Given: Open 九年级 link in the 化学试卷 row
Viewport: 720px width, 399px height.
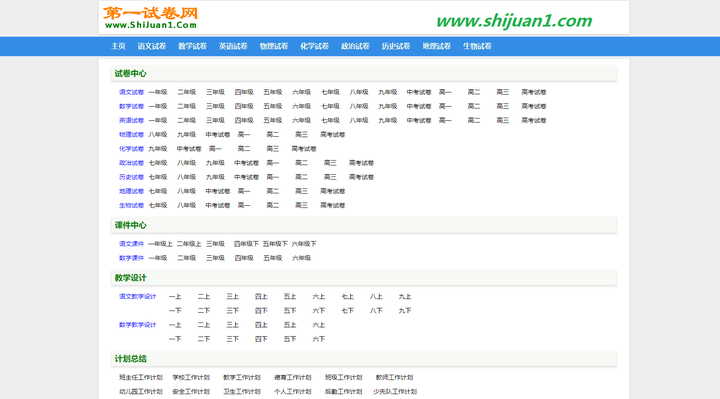Looking at the screenshot, I should 158,149.
